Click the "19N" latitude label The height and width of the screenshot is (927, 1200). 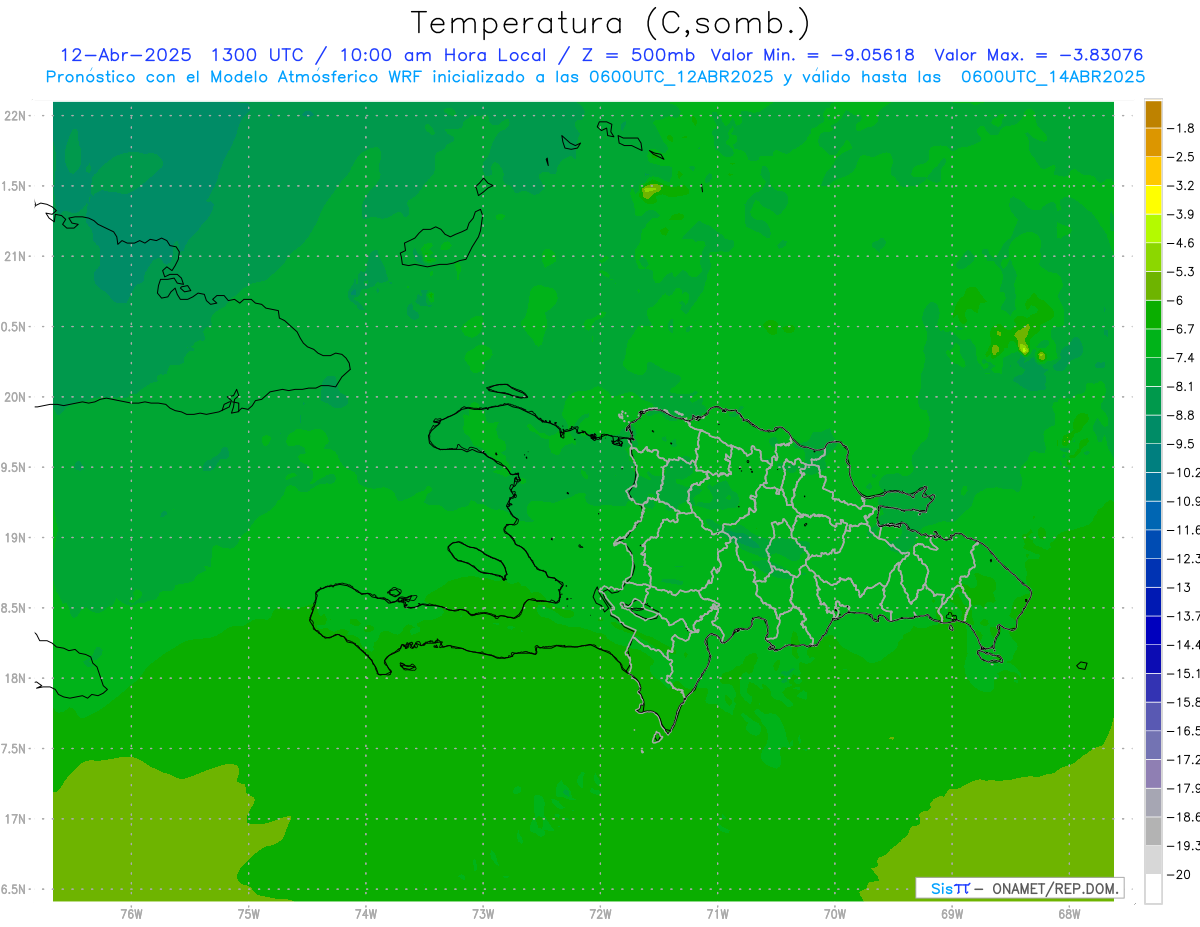[15, 538]
